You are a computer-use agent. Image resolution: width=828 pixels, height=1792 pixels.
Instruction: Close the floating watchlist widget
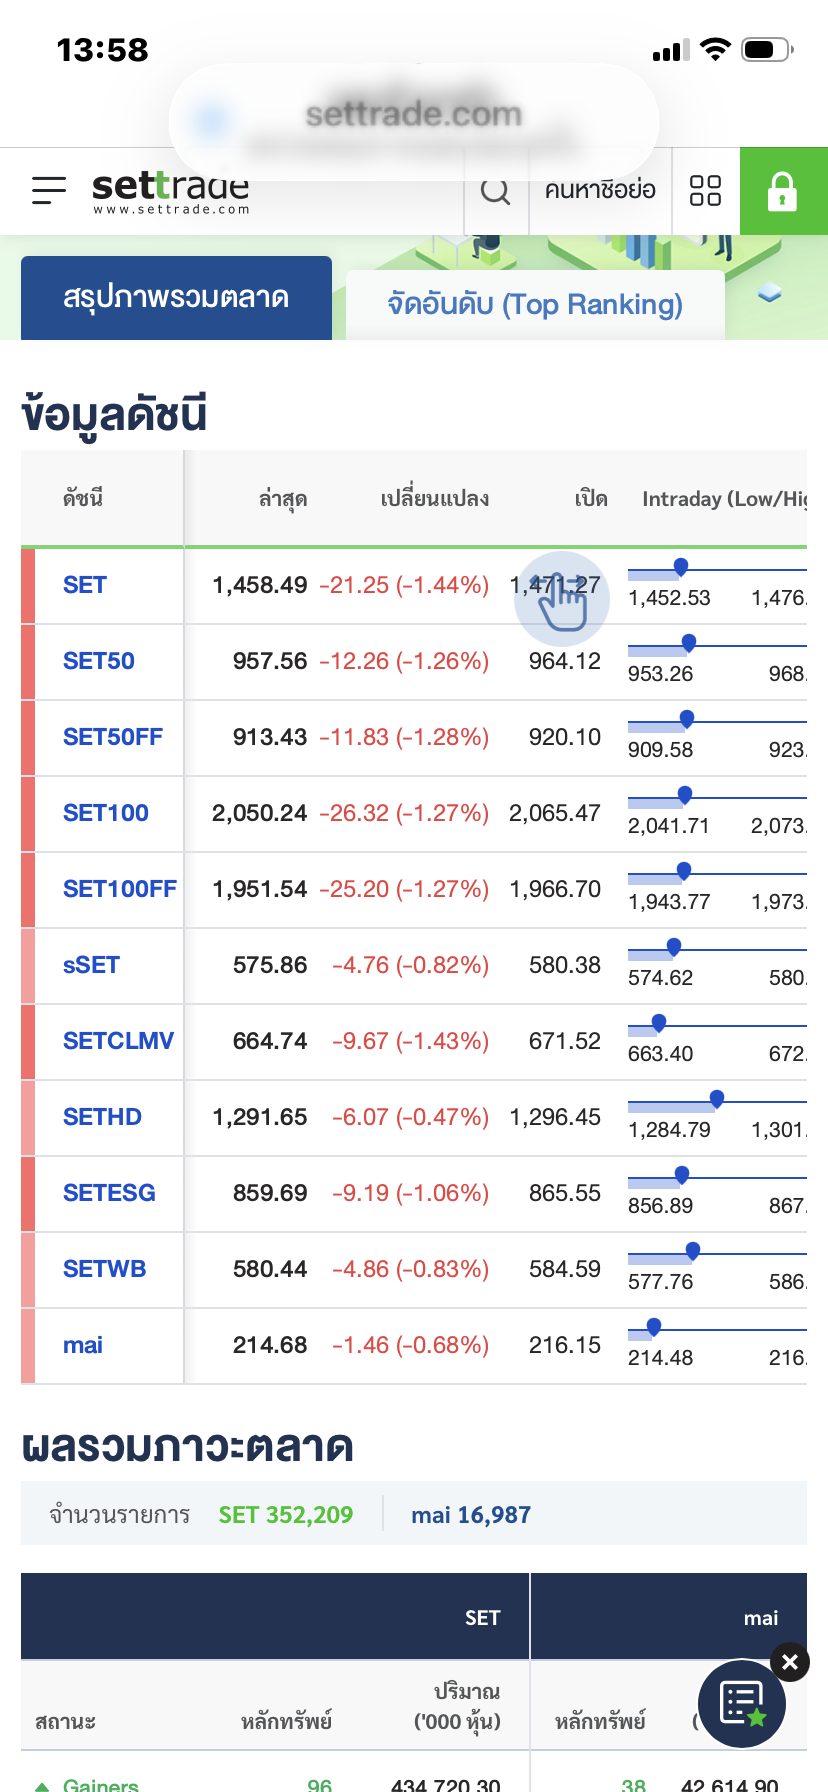[790, 1662]
